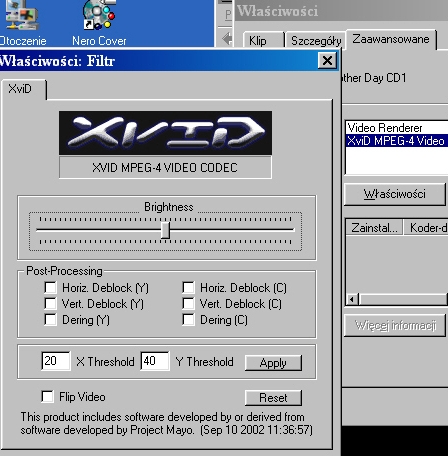
Task: Select Video Renderer in the filter list
Action: [397, 128]
